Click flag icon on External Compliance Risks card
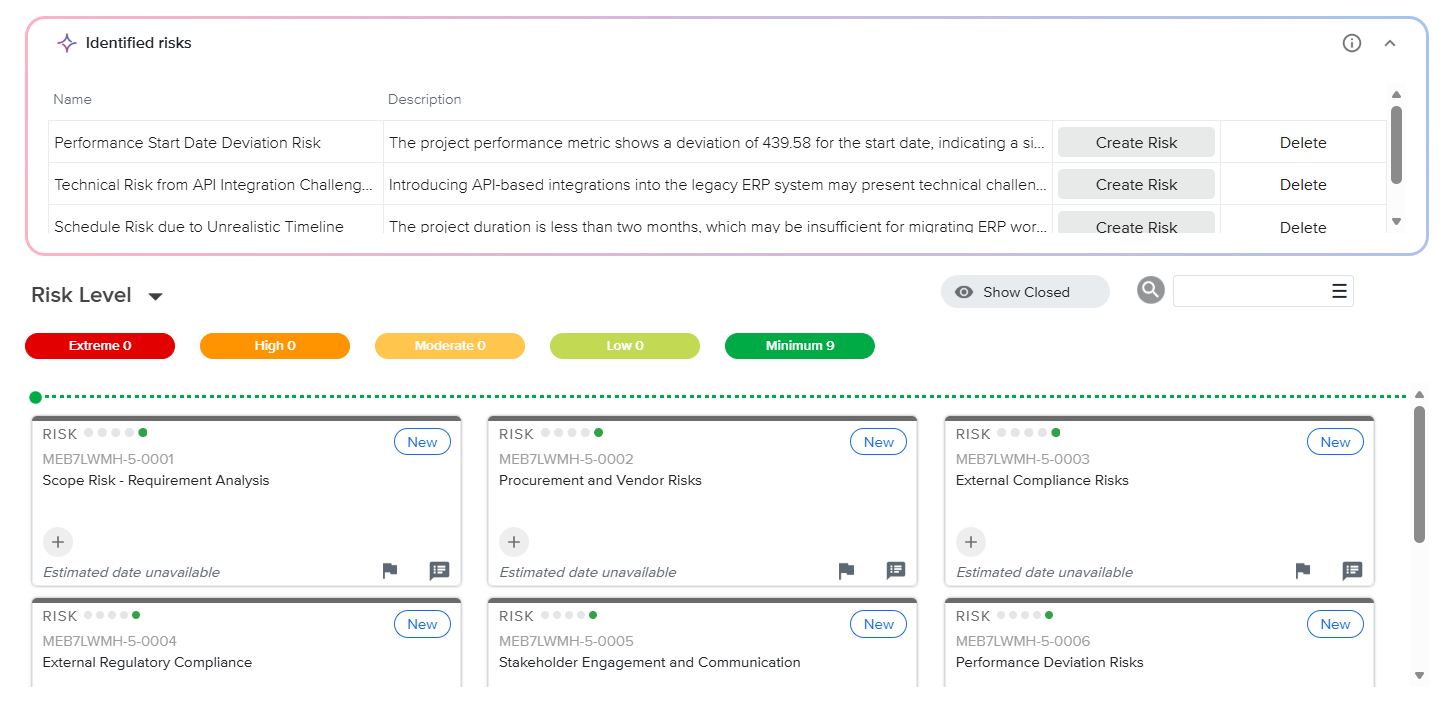The image size is (1443, 707). tap(1302, 571)
